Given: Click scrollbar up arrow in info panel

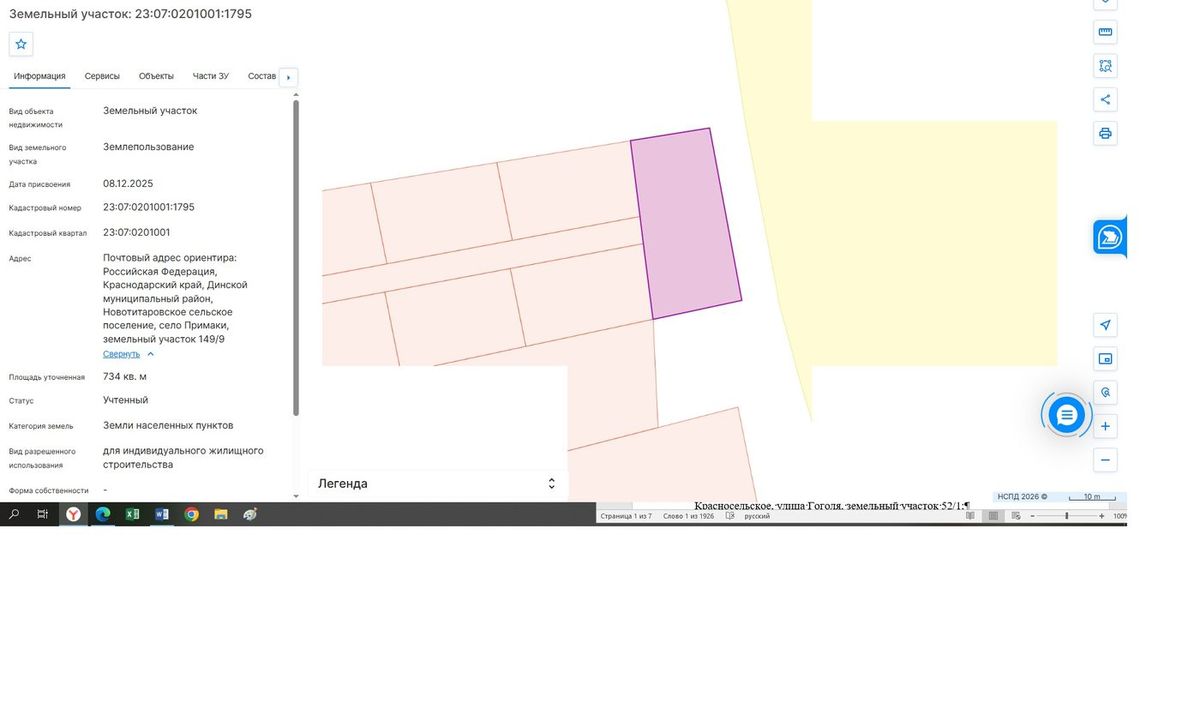Looking at the screenshot, I should pyautogui.click(x=296, y=93).
